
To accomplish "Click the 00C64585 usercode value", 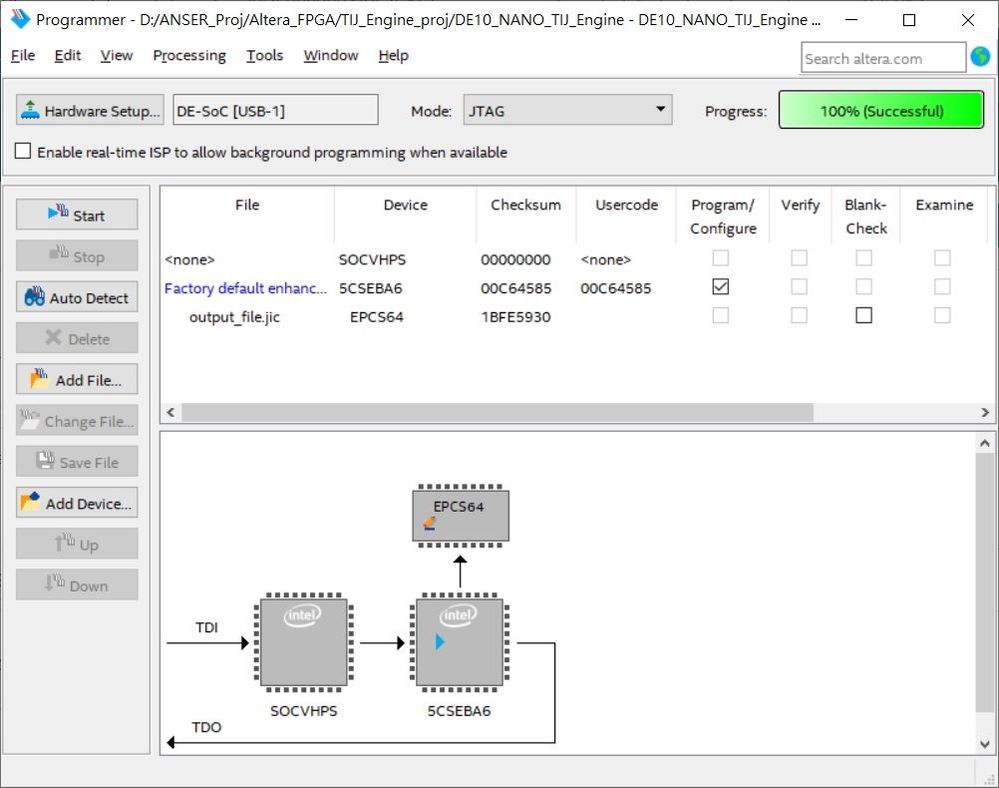I will [x=615, y=288].
